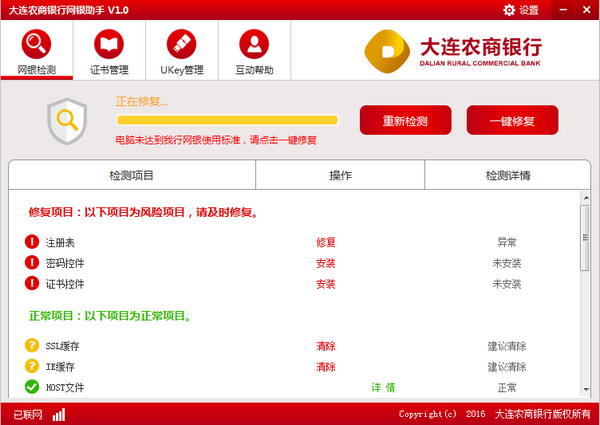Click the scroll down arrow of list
600x425 pixels.
pos(586,390)
